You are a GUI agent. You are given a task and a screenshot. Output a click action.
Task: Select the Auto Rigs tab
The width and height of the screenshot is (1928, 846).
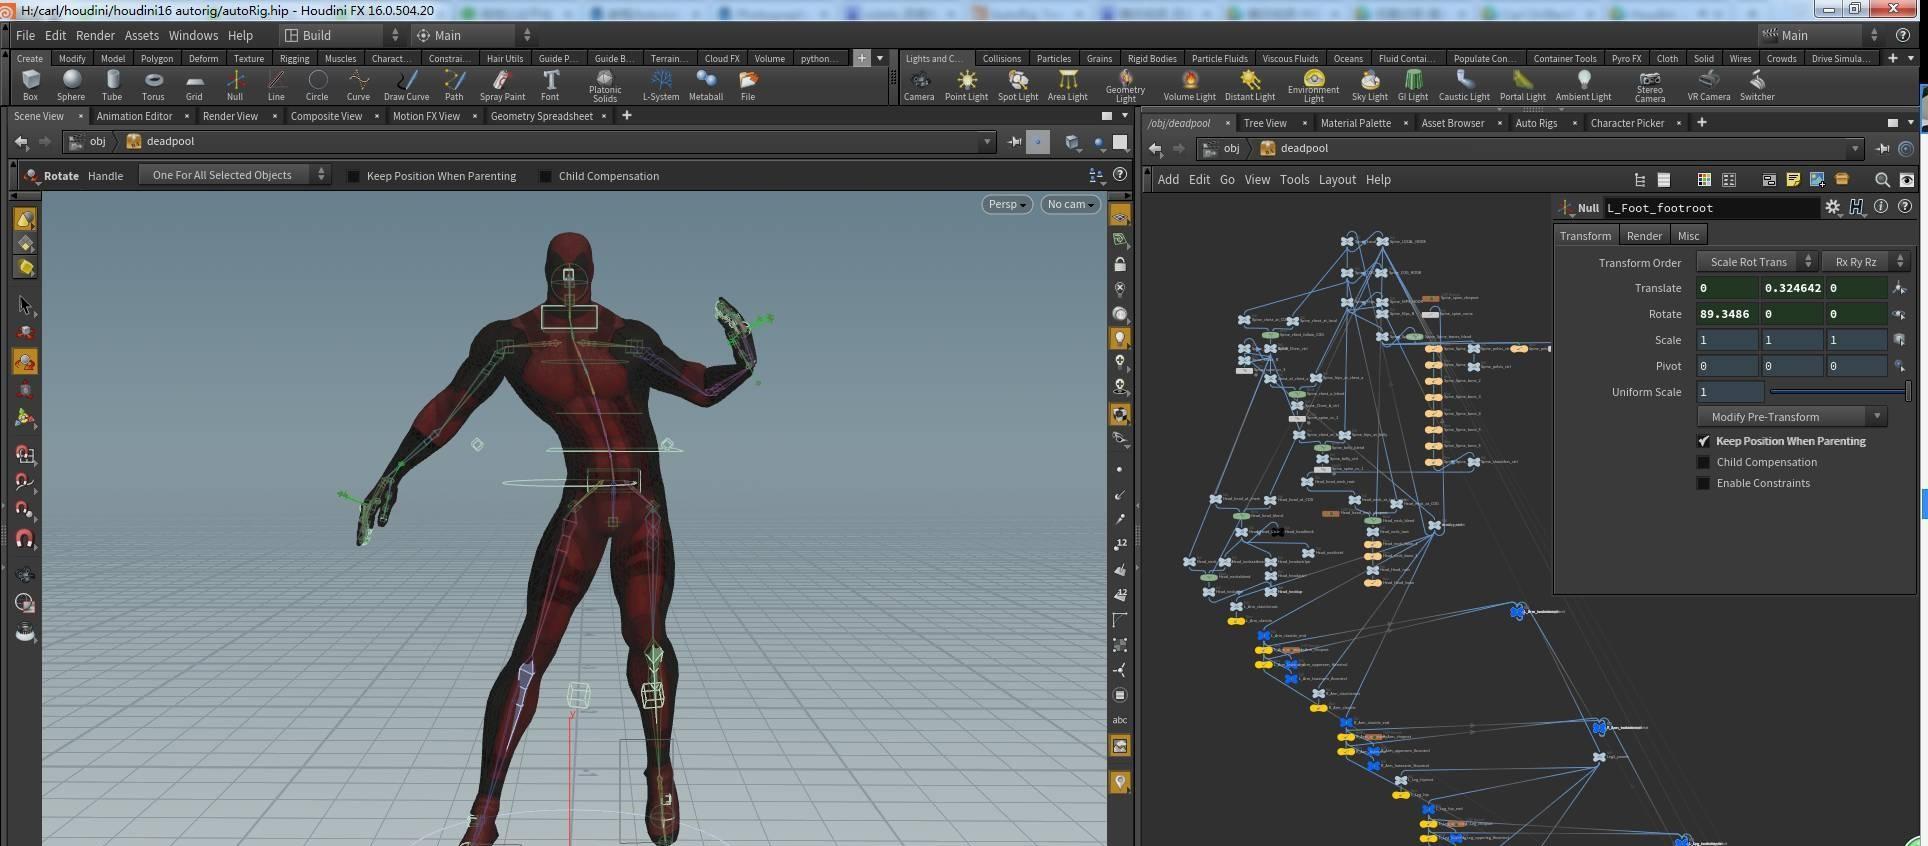click(x=1536, y=123)
